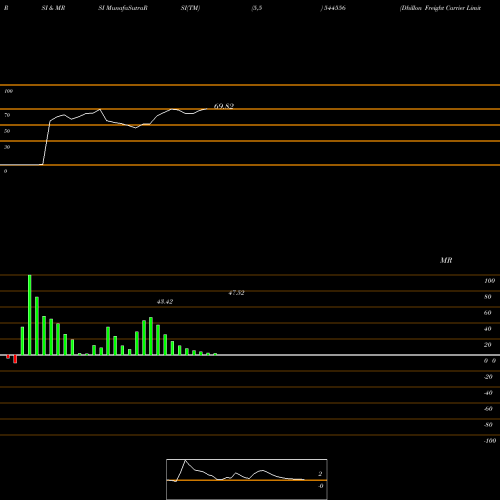Click the longest red negative MR bar
The width and height of the screenshot is (500, 500).
point(15,359)
